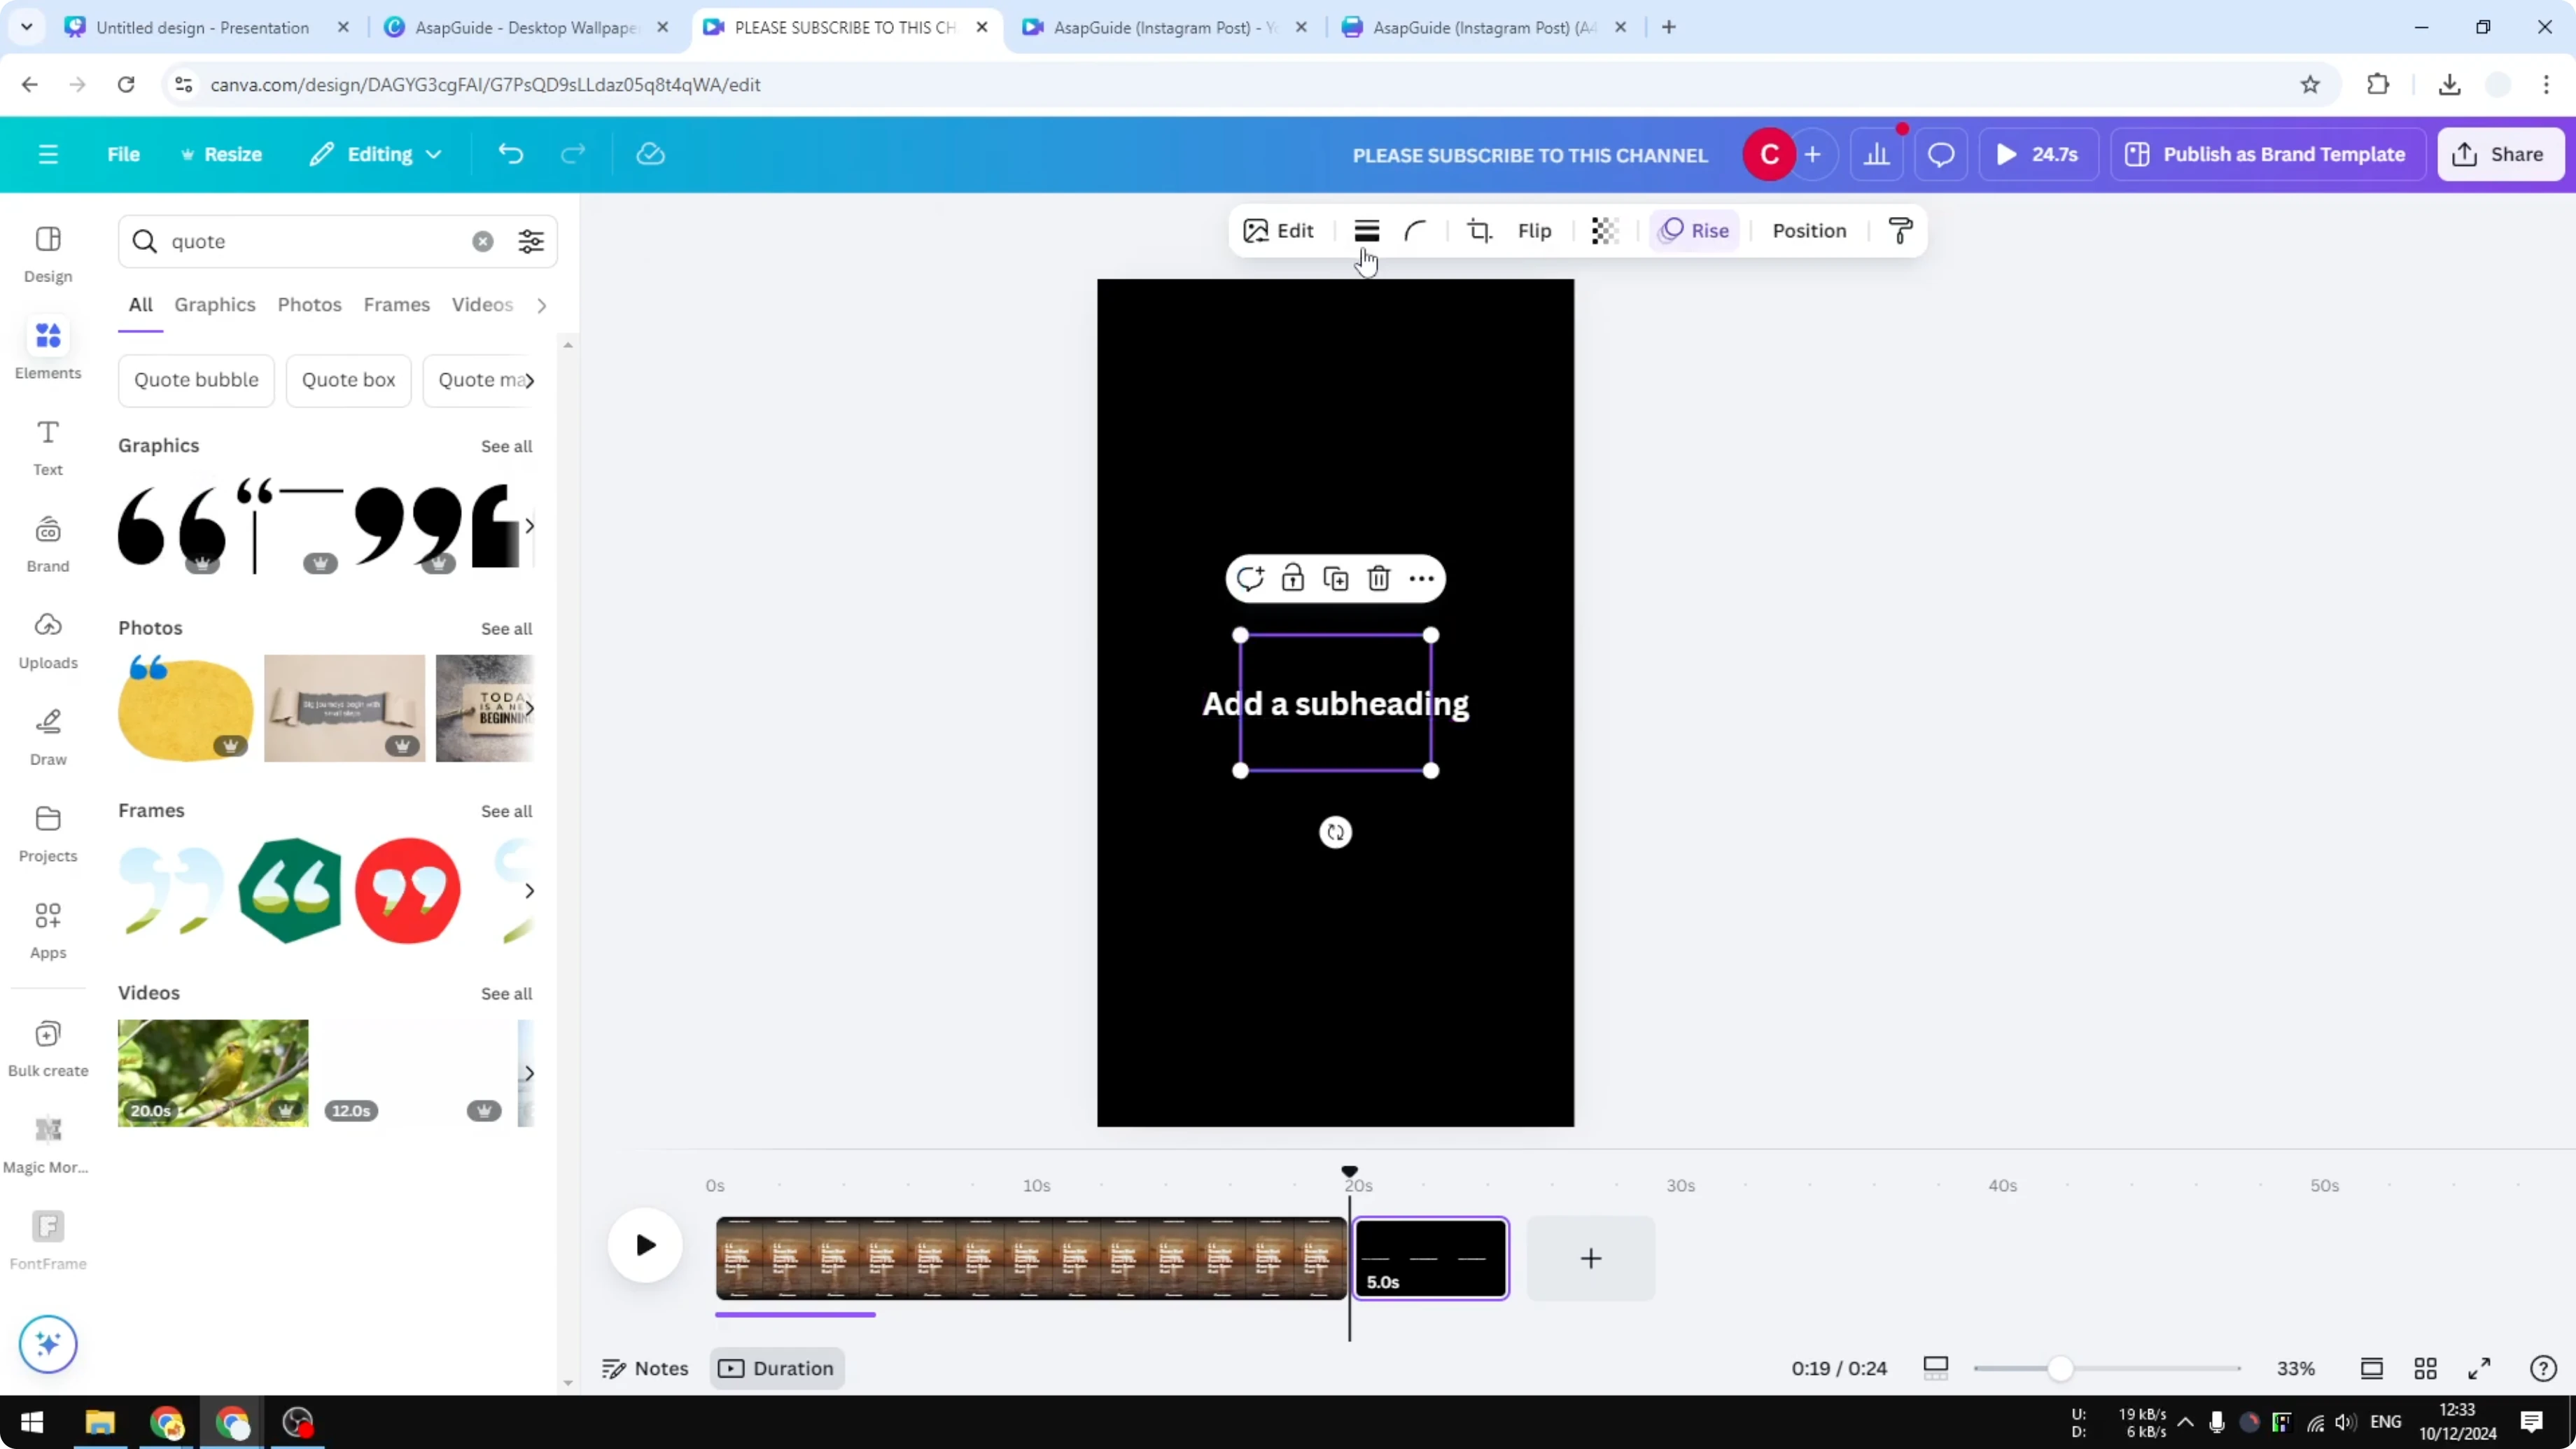
Task: Duplicate the selected element
Action: click(x=1335, y=578)
